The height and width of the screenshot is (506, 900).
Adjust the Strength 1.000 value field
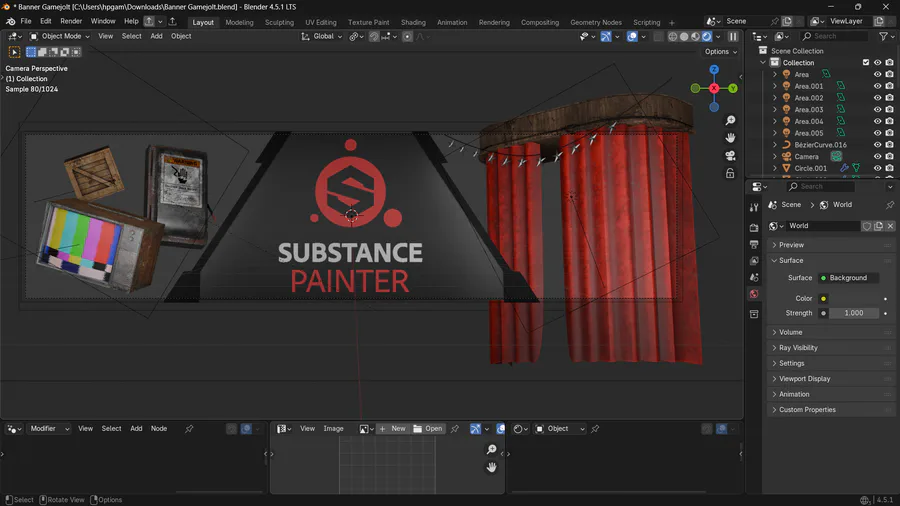[854, 313]
